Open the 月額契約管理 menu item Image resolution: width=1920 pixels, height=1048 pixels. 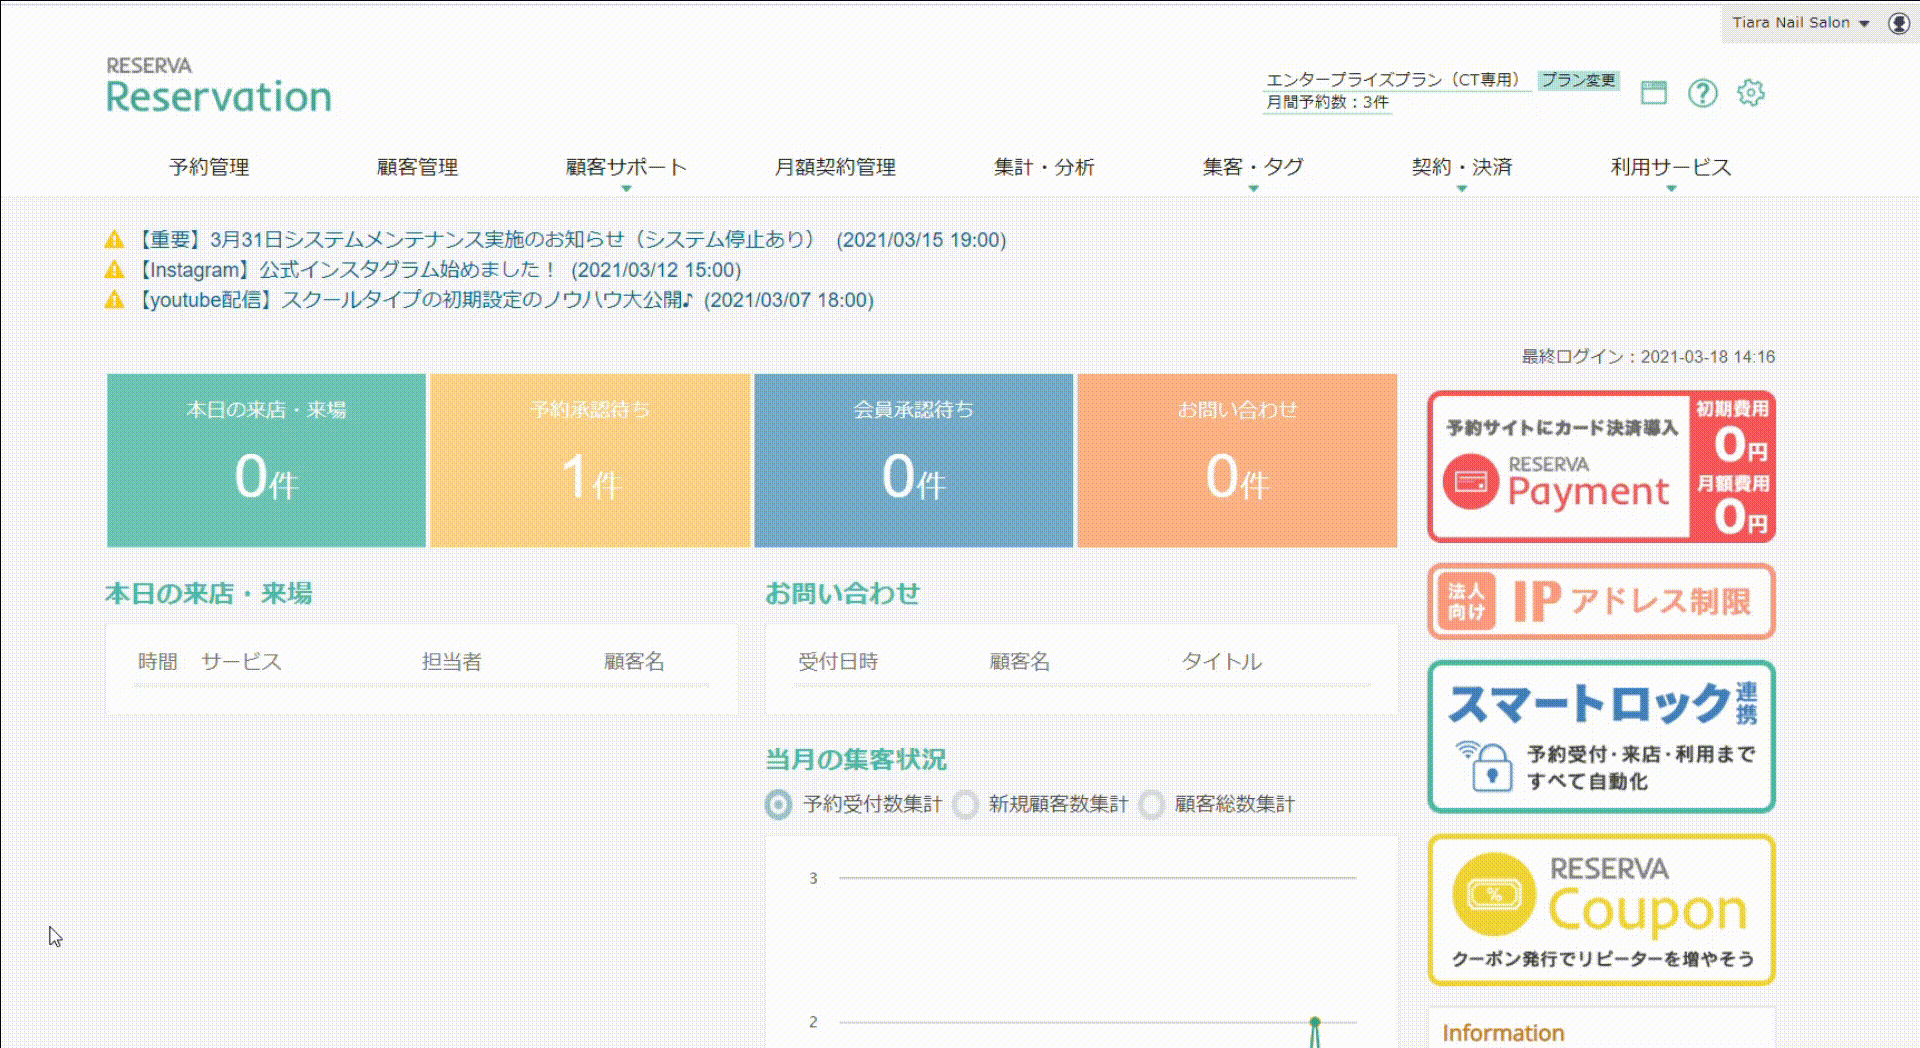(835, 167)
